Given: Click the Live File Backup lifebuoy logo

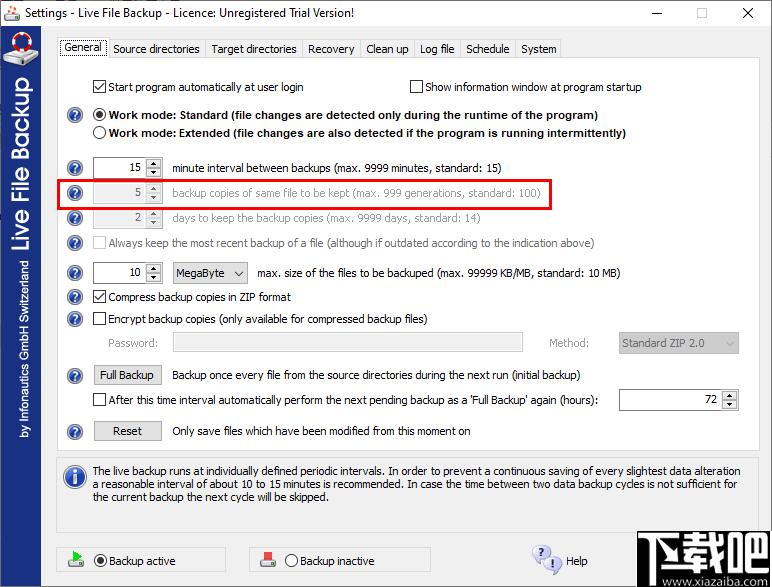Looking at the screenshot, I should tap(21, 49).
